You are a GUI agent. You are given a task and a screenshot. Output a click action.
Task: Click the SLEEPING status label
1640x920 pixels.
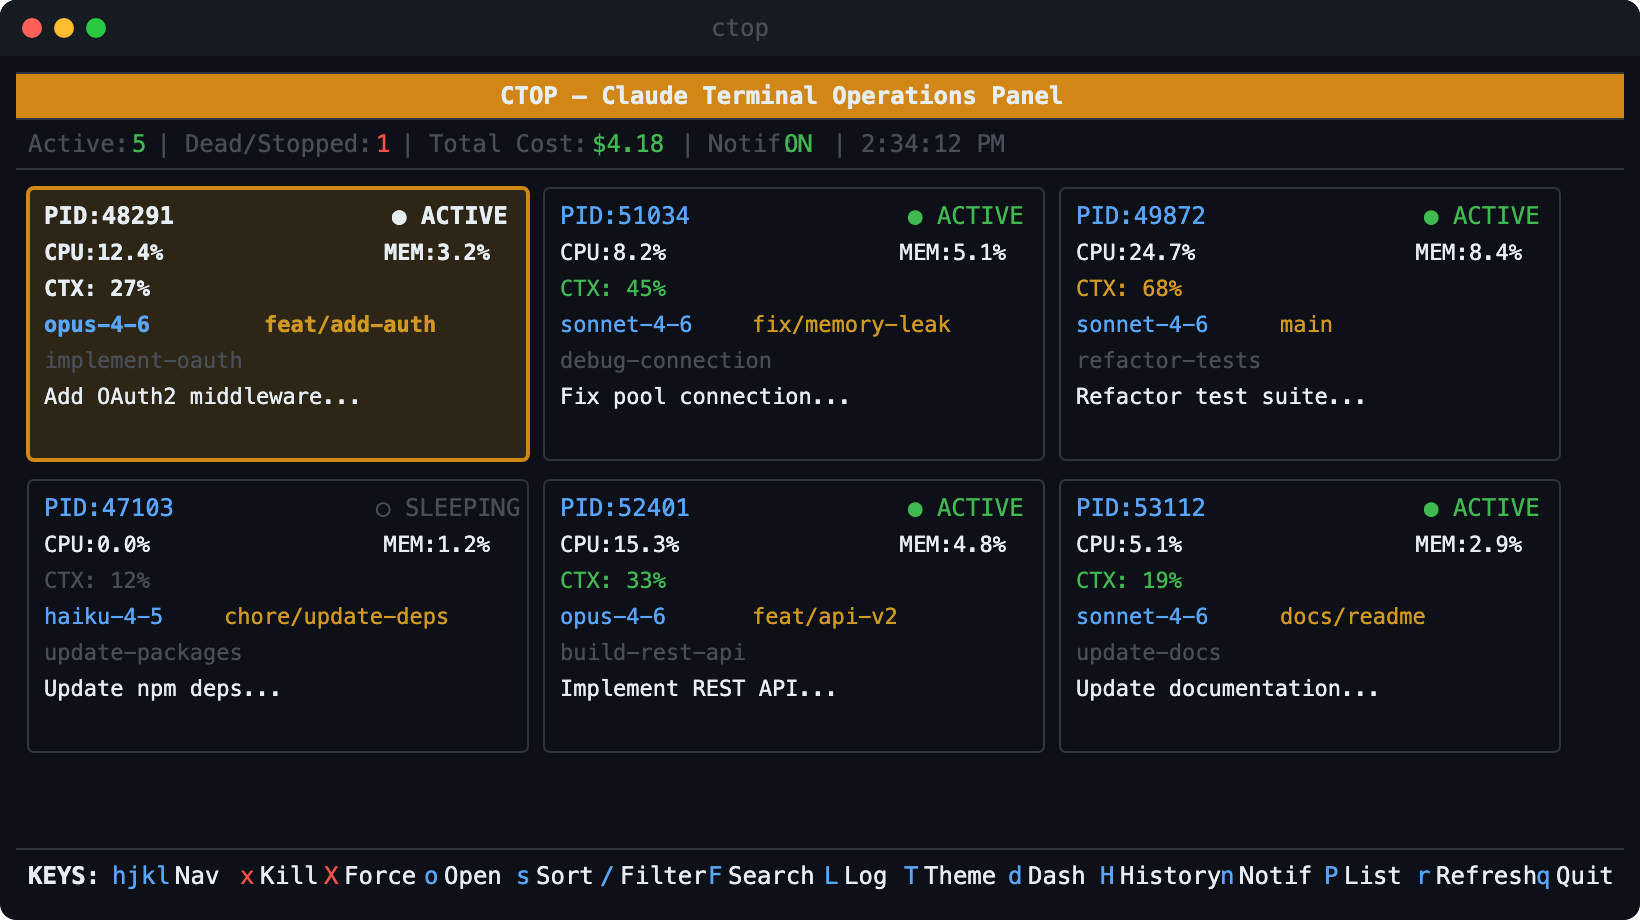pos(462,508)
